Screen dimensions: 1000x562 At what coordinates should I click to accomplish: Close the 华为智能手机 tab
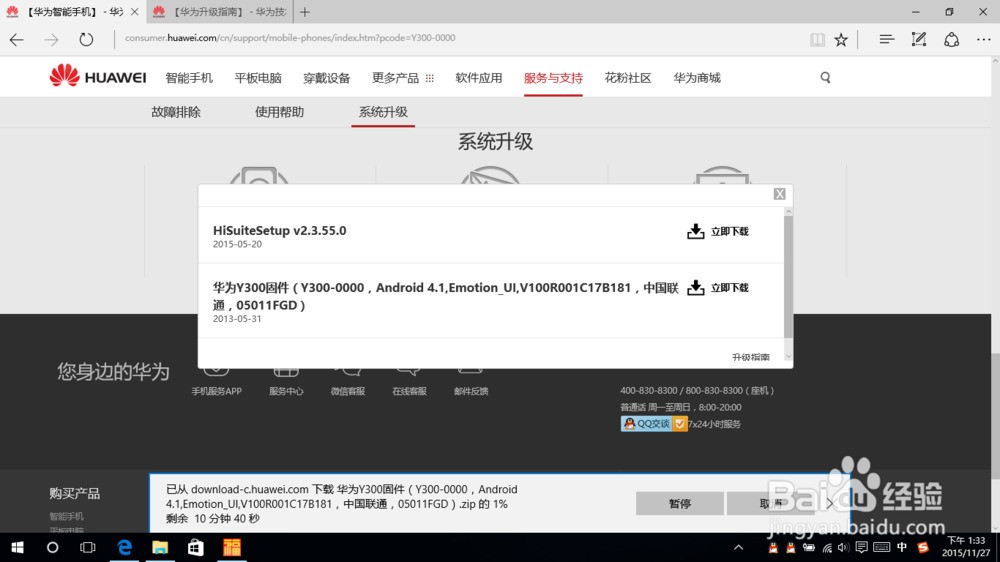(135, 11)
